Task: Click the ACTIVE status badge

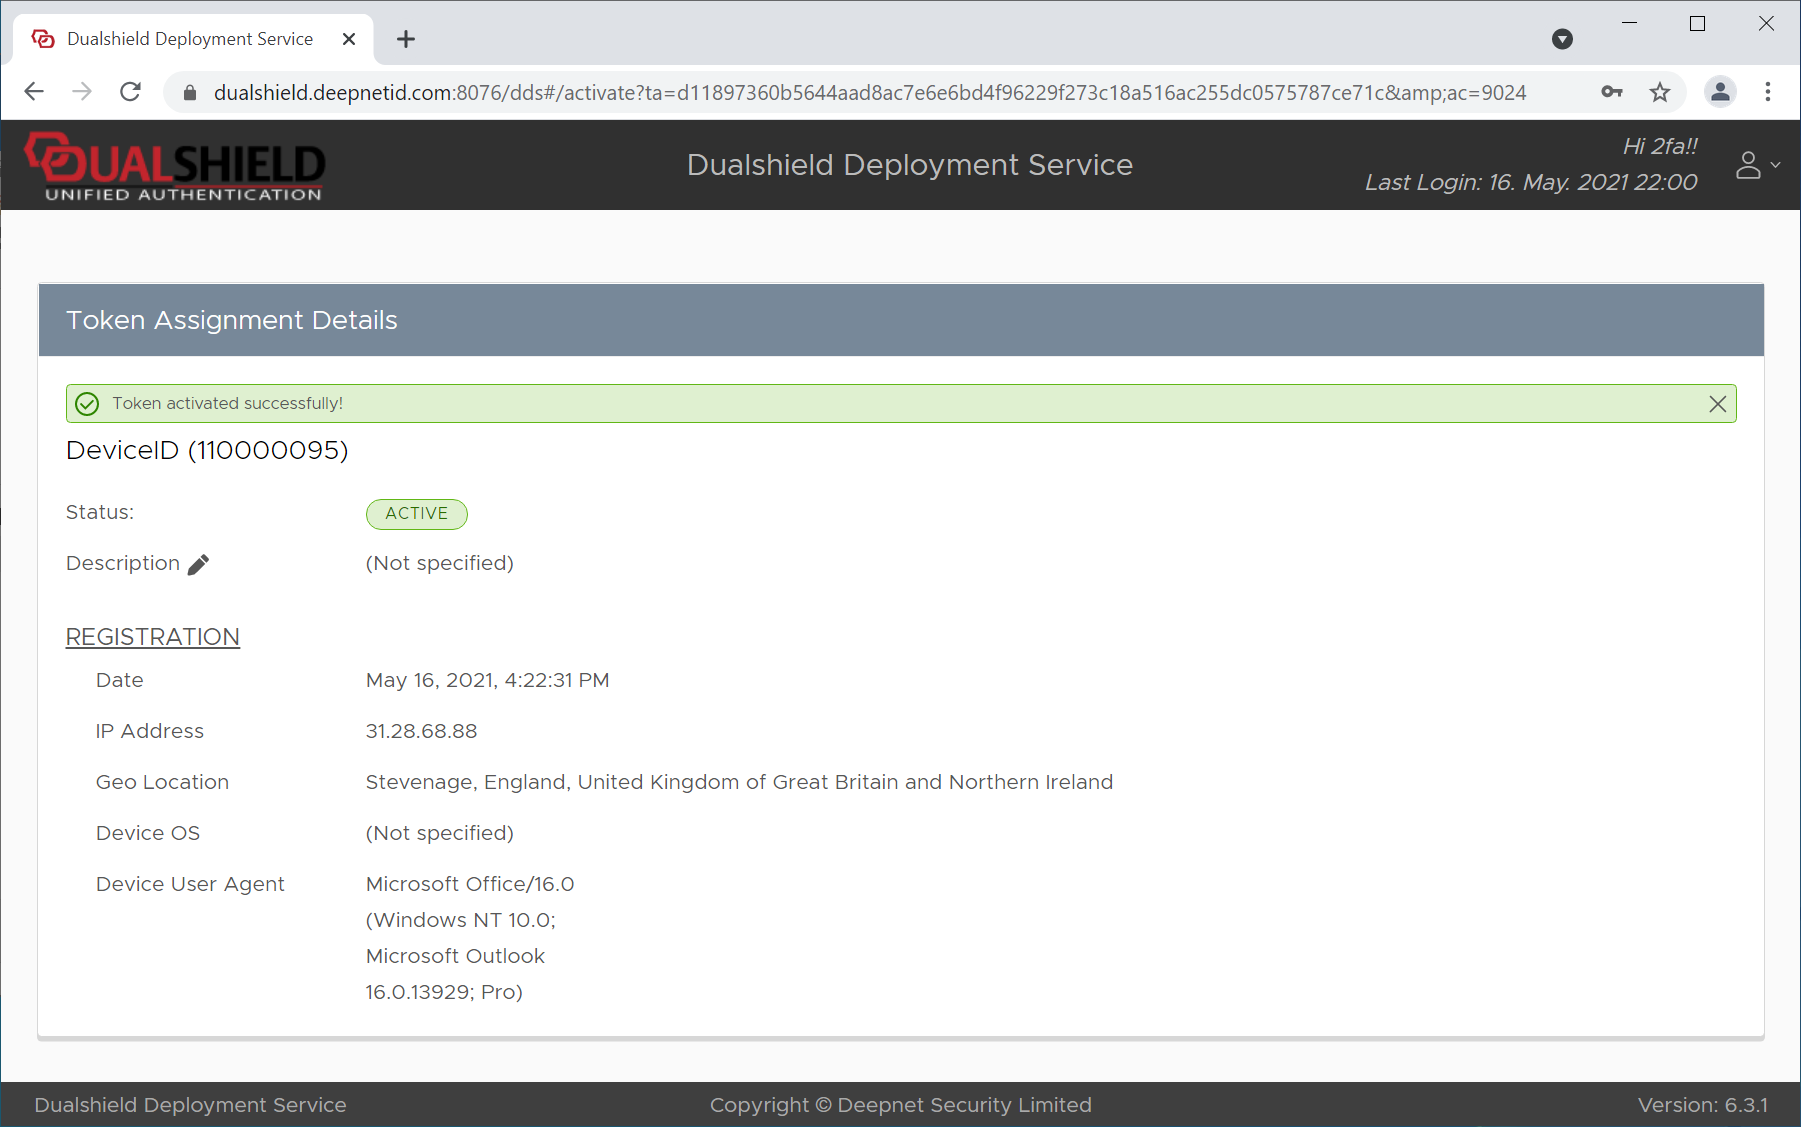Action: pos(416,514)
